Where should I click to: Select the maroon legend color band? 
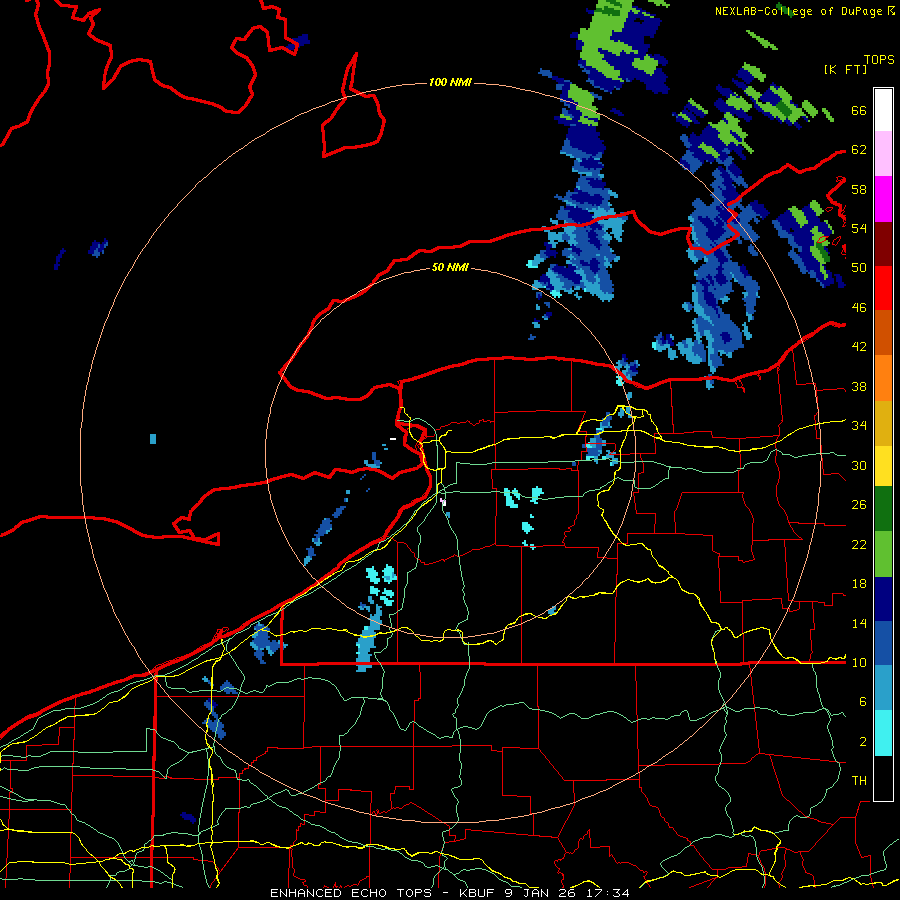[x=883, y=243]
